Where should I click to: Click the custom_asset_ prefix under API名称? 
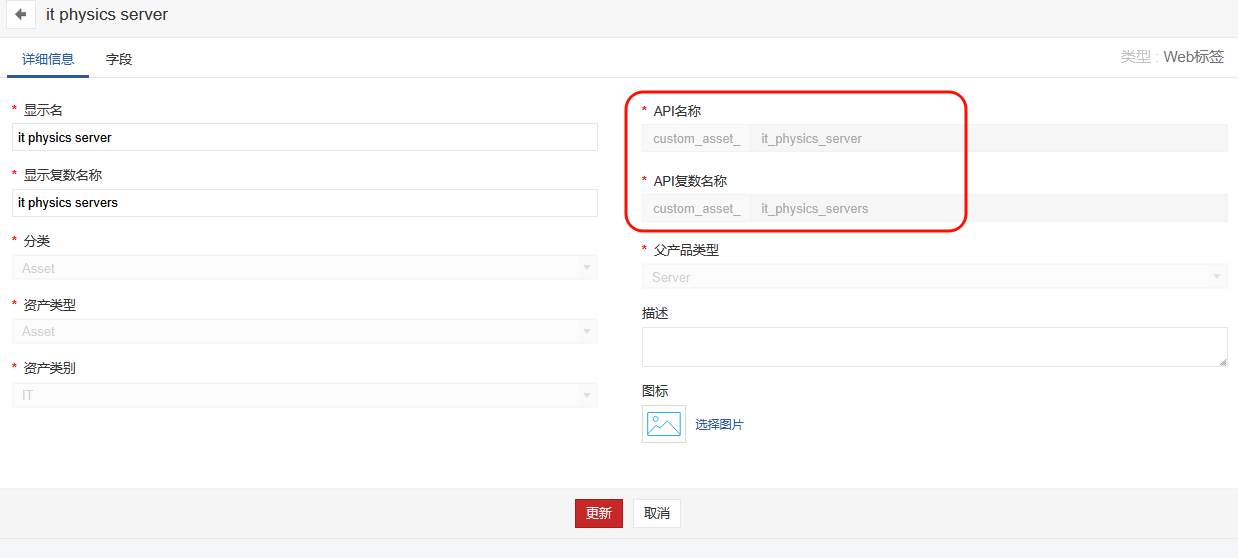[x=696, y=139]
